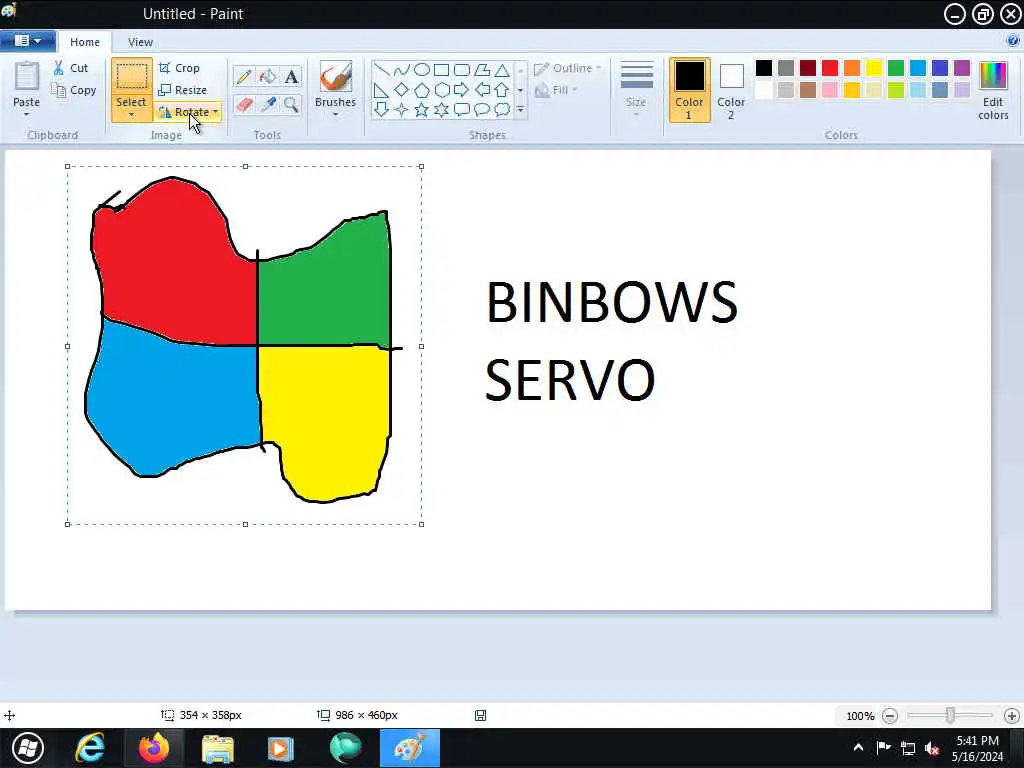Image resolution: width=1024 pixels, height=768 pixels.
Task: Open Internet Explorer from the taskbar
Action: point(90,748)
